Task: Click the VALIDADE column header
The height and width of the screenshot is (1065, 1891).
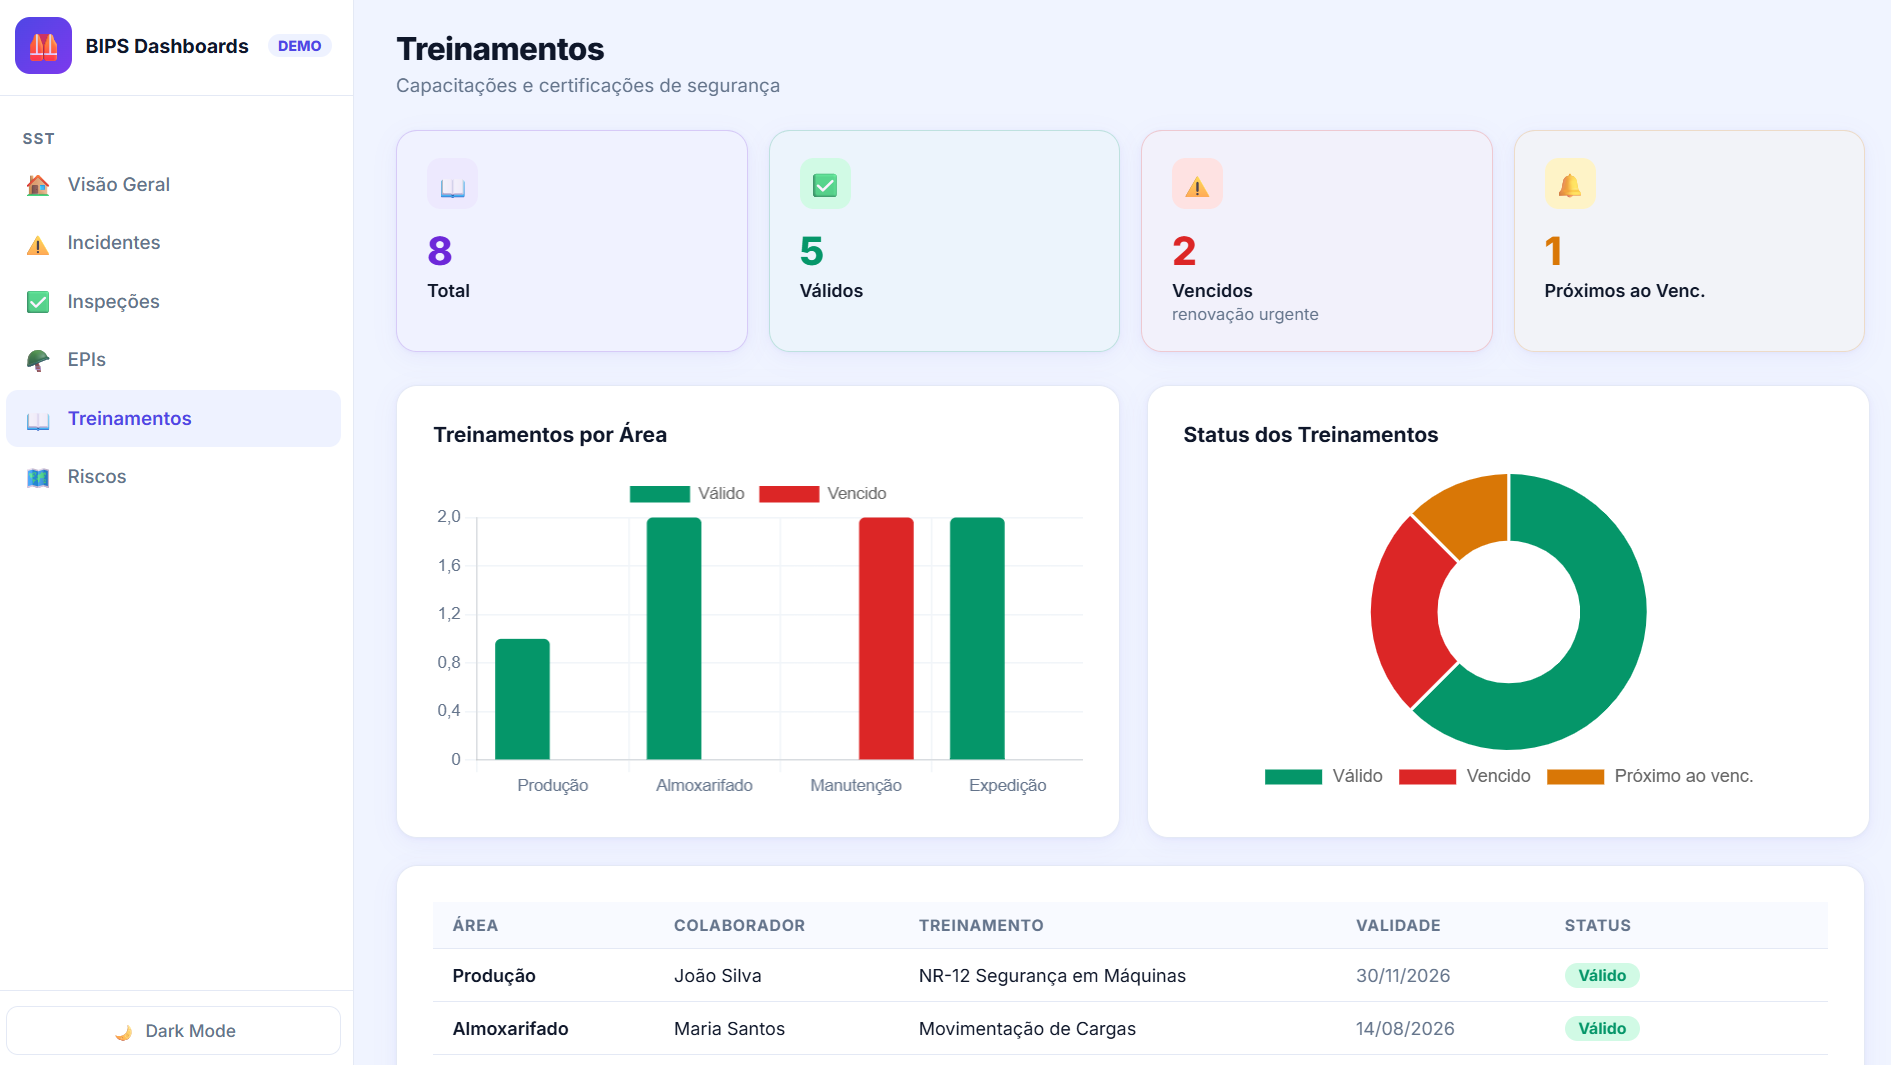Action: (x=1398, y=926)
